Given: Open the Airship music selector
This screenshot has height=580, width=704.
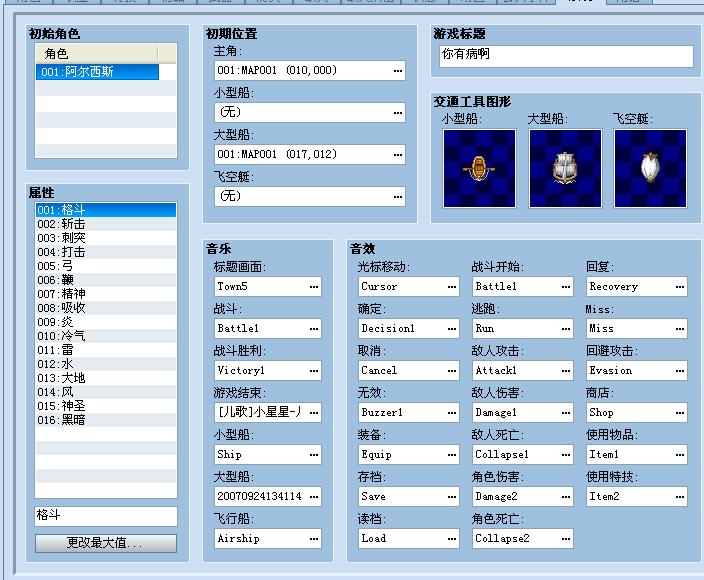Looking at the screenshot, I should pyautogui.click(x=268, y=538).
